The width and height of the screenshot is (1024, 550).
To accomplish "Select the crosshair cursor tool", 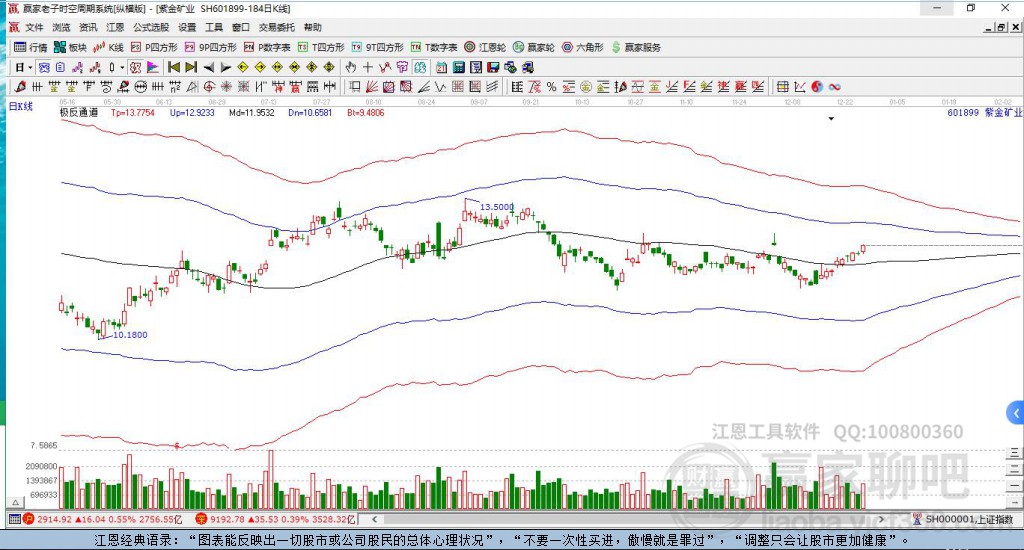I will (368, 67).
